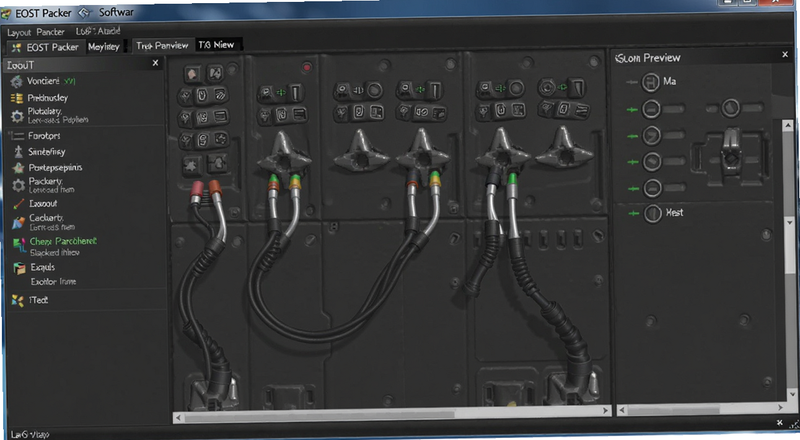Click the Preview panel title

pyautogui.click(x=648, y=58)
